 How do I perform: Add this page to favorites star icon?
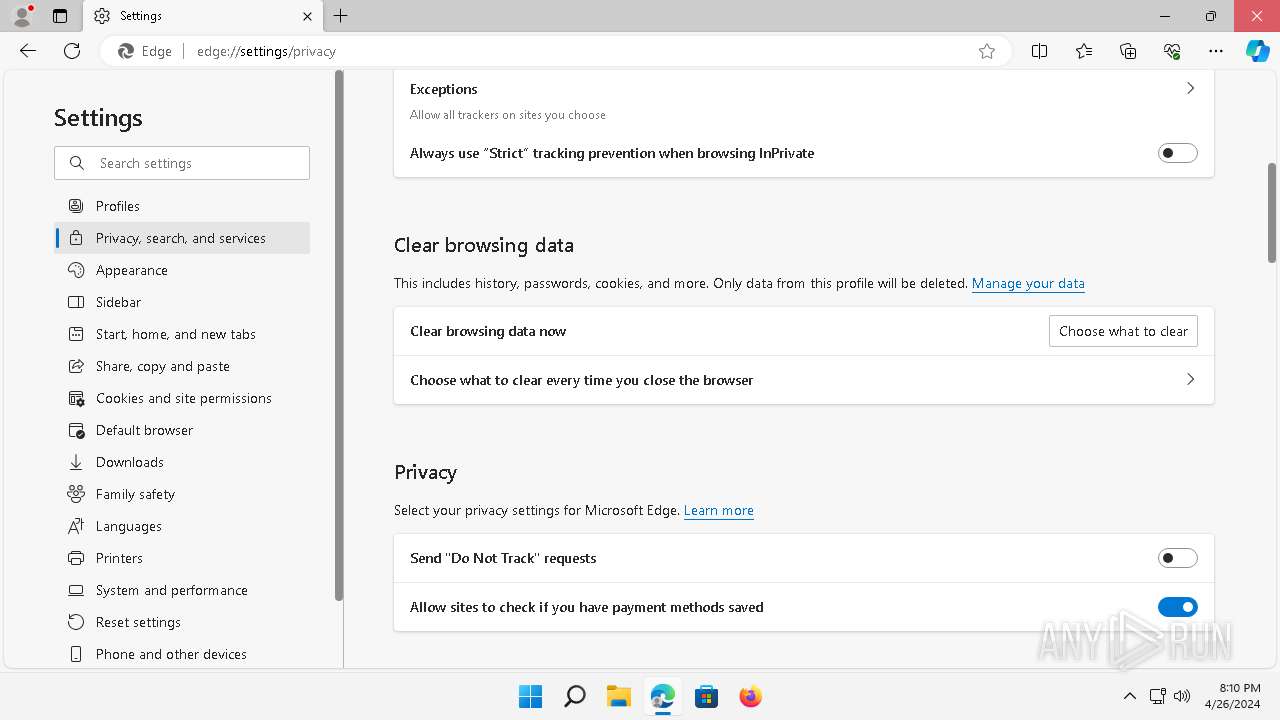click(x=987, y=51)
